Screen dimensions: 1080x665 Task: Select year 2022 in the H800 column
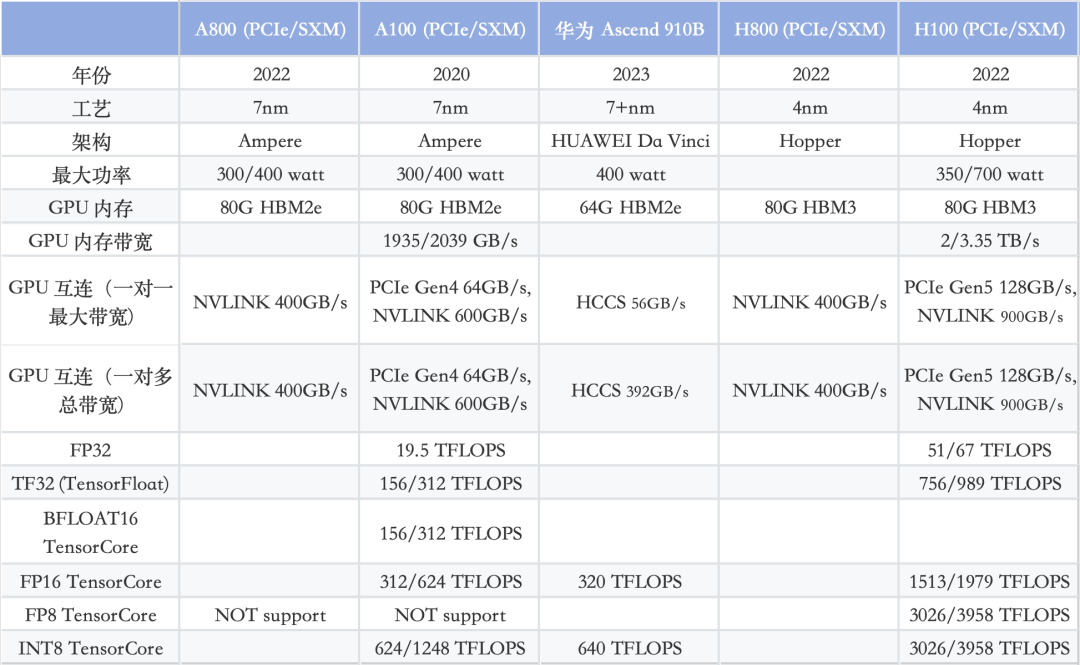[811, 74]
